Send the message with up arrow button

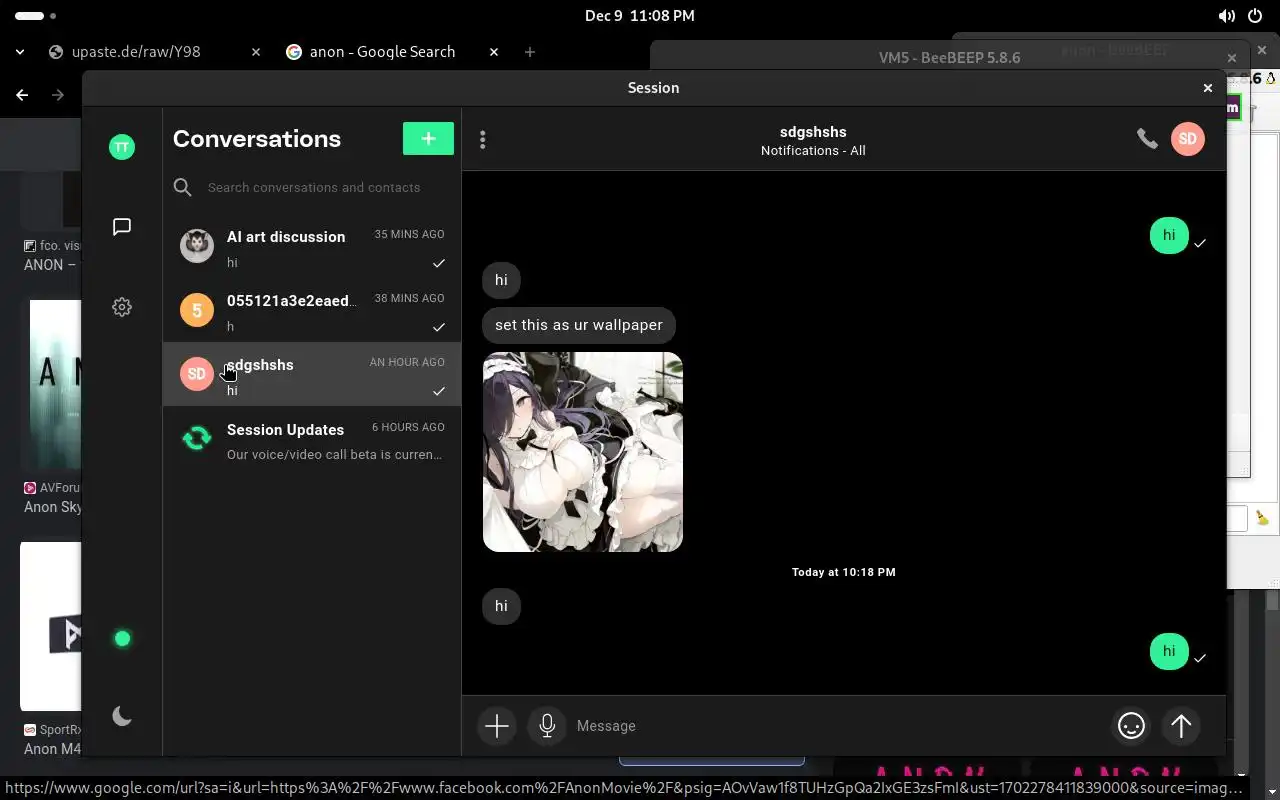click(1181, 726)
